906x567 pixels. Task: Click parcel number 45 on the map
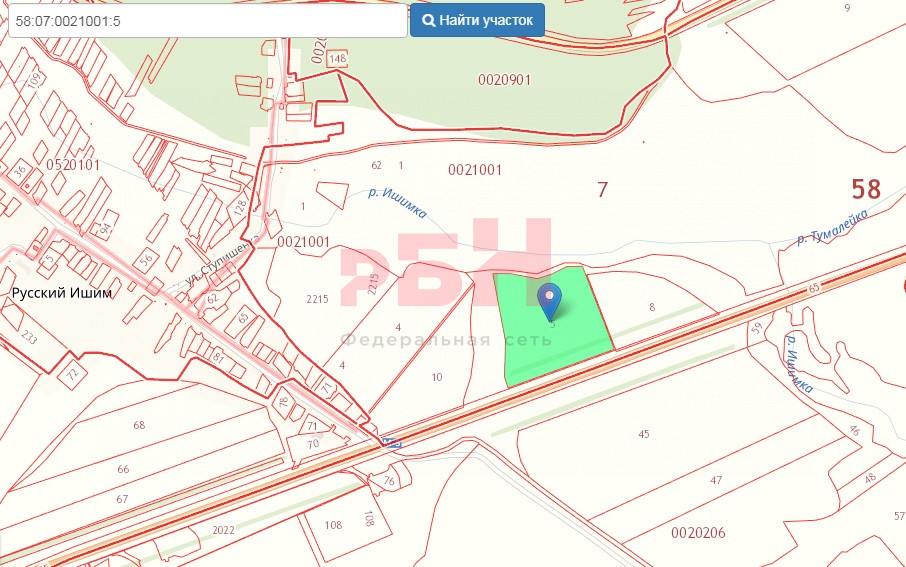coord(644,434)
